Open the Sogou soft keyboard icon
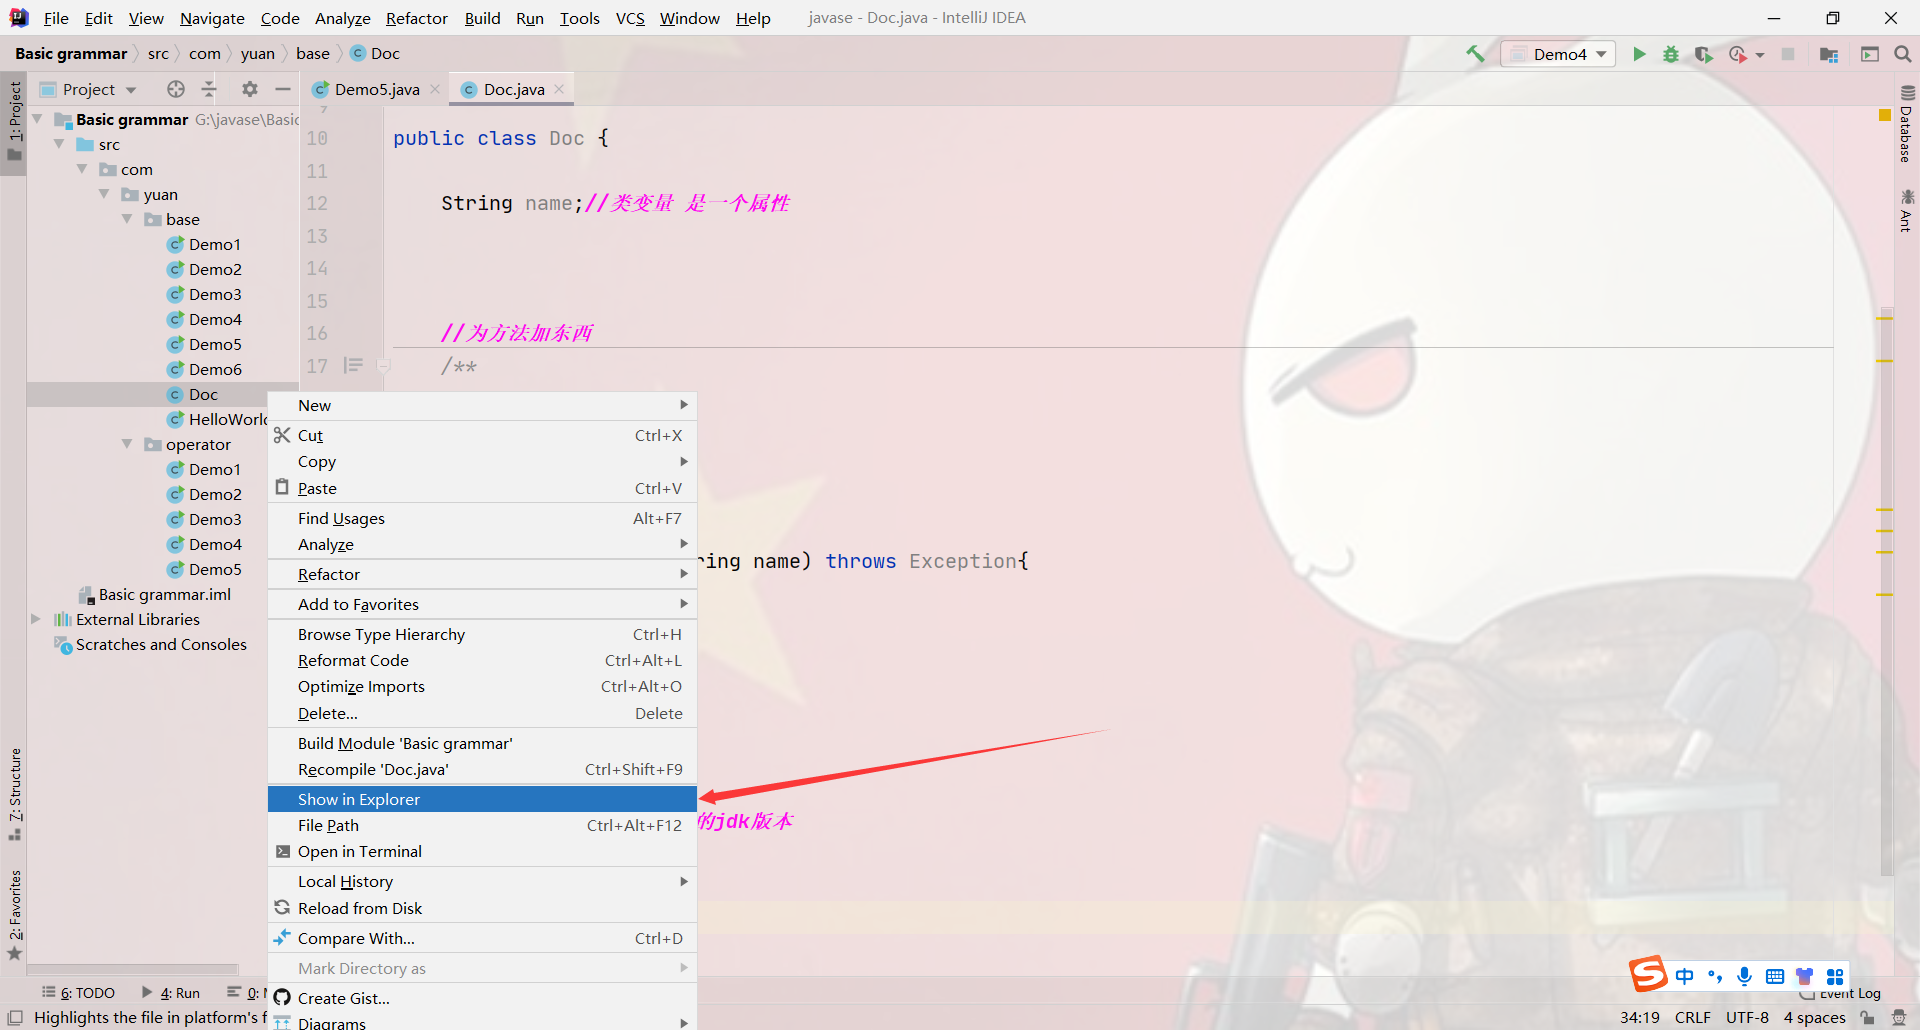Viewport: 1920px width, 1030px height. tap(1775, 977)
